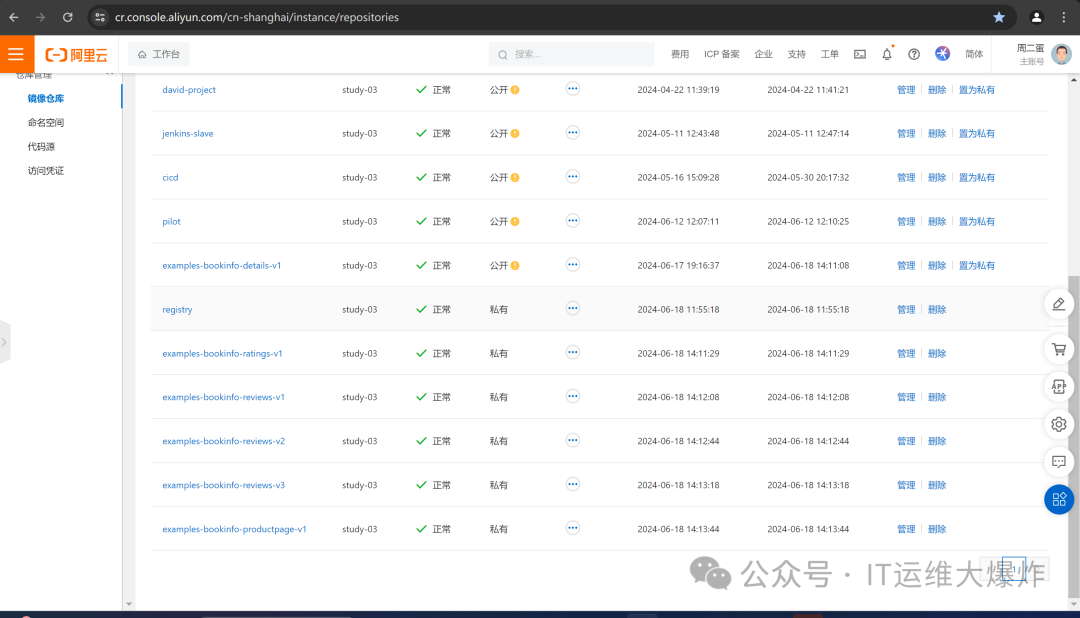The image size is (1080, 618).
Task: Click 删除 for examples-bookinfo-reviews-v1
Action: 937,398
